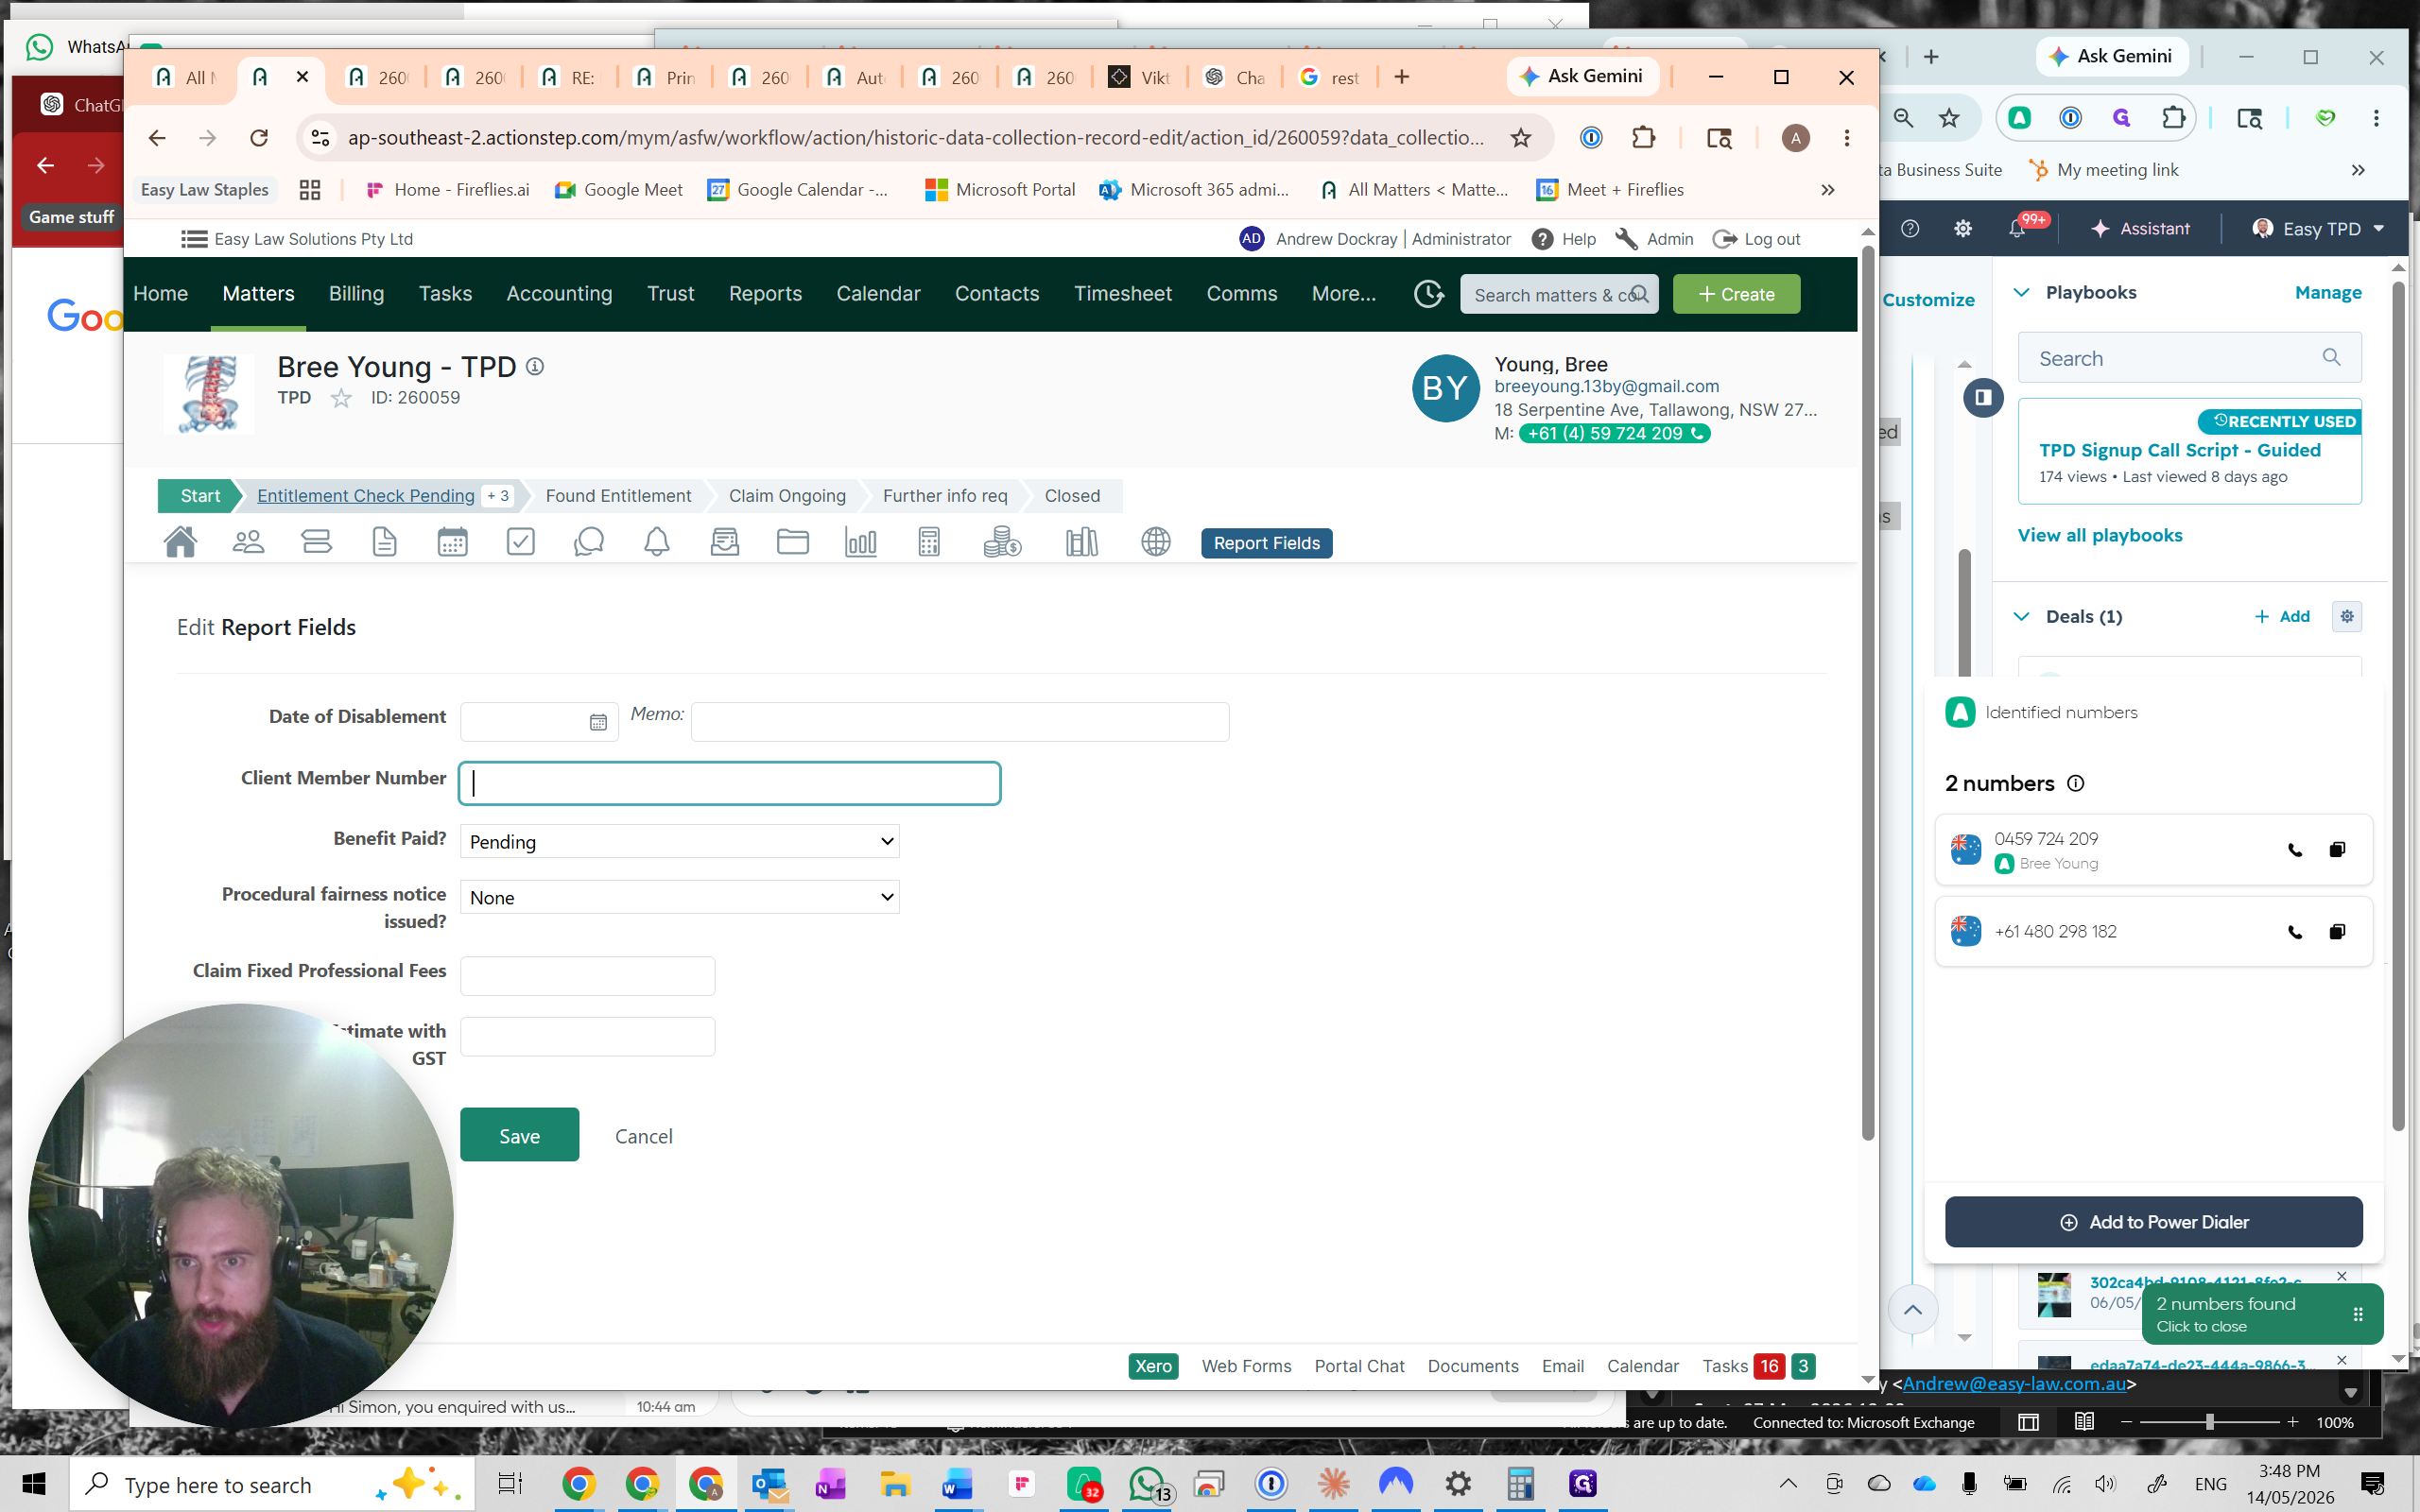Open Outlook from the taskbar
2420x1512 pixels.
coord(770,1484)
